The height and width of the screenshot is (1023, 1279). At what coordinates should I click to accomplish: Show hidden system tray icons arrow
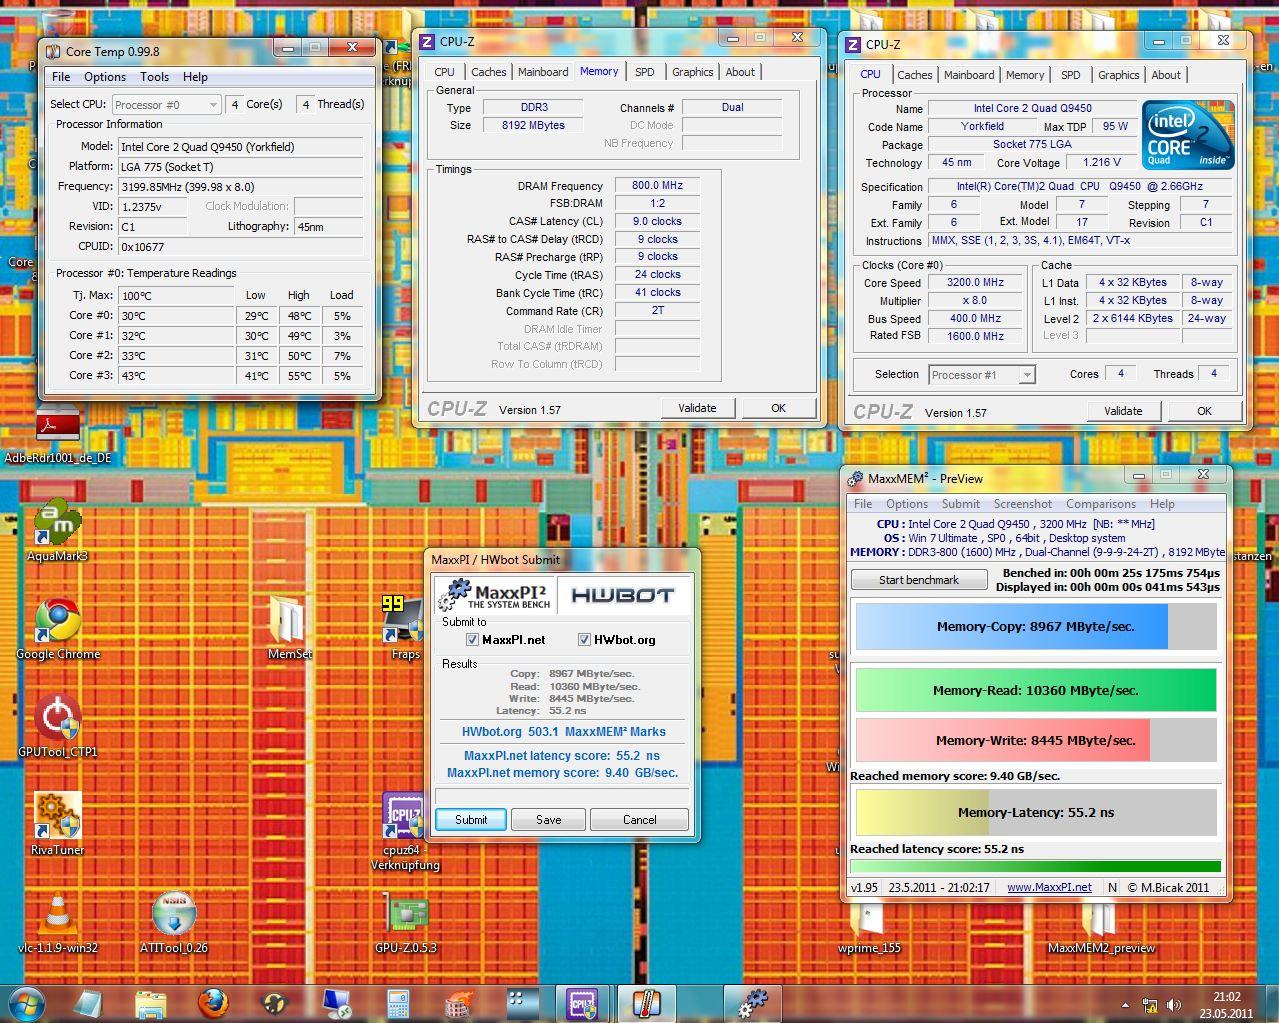pyautogui.click(x=1125, y=1004)
